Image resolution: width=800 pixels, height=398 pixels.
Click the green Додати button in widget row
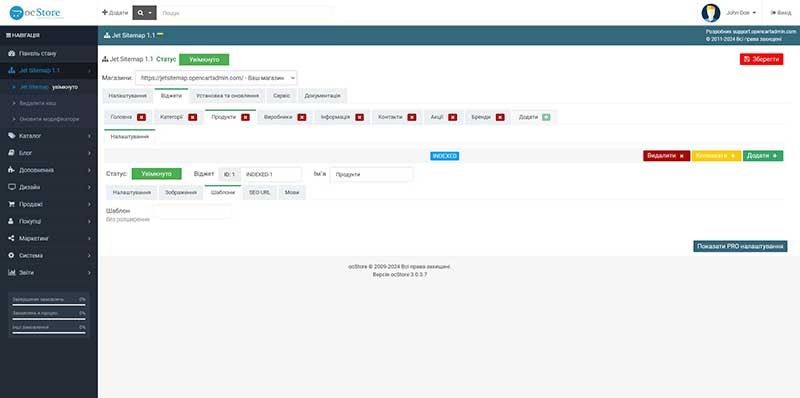[x=763, y=156]
